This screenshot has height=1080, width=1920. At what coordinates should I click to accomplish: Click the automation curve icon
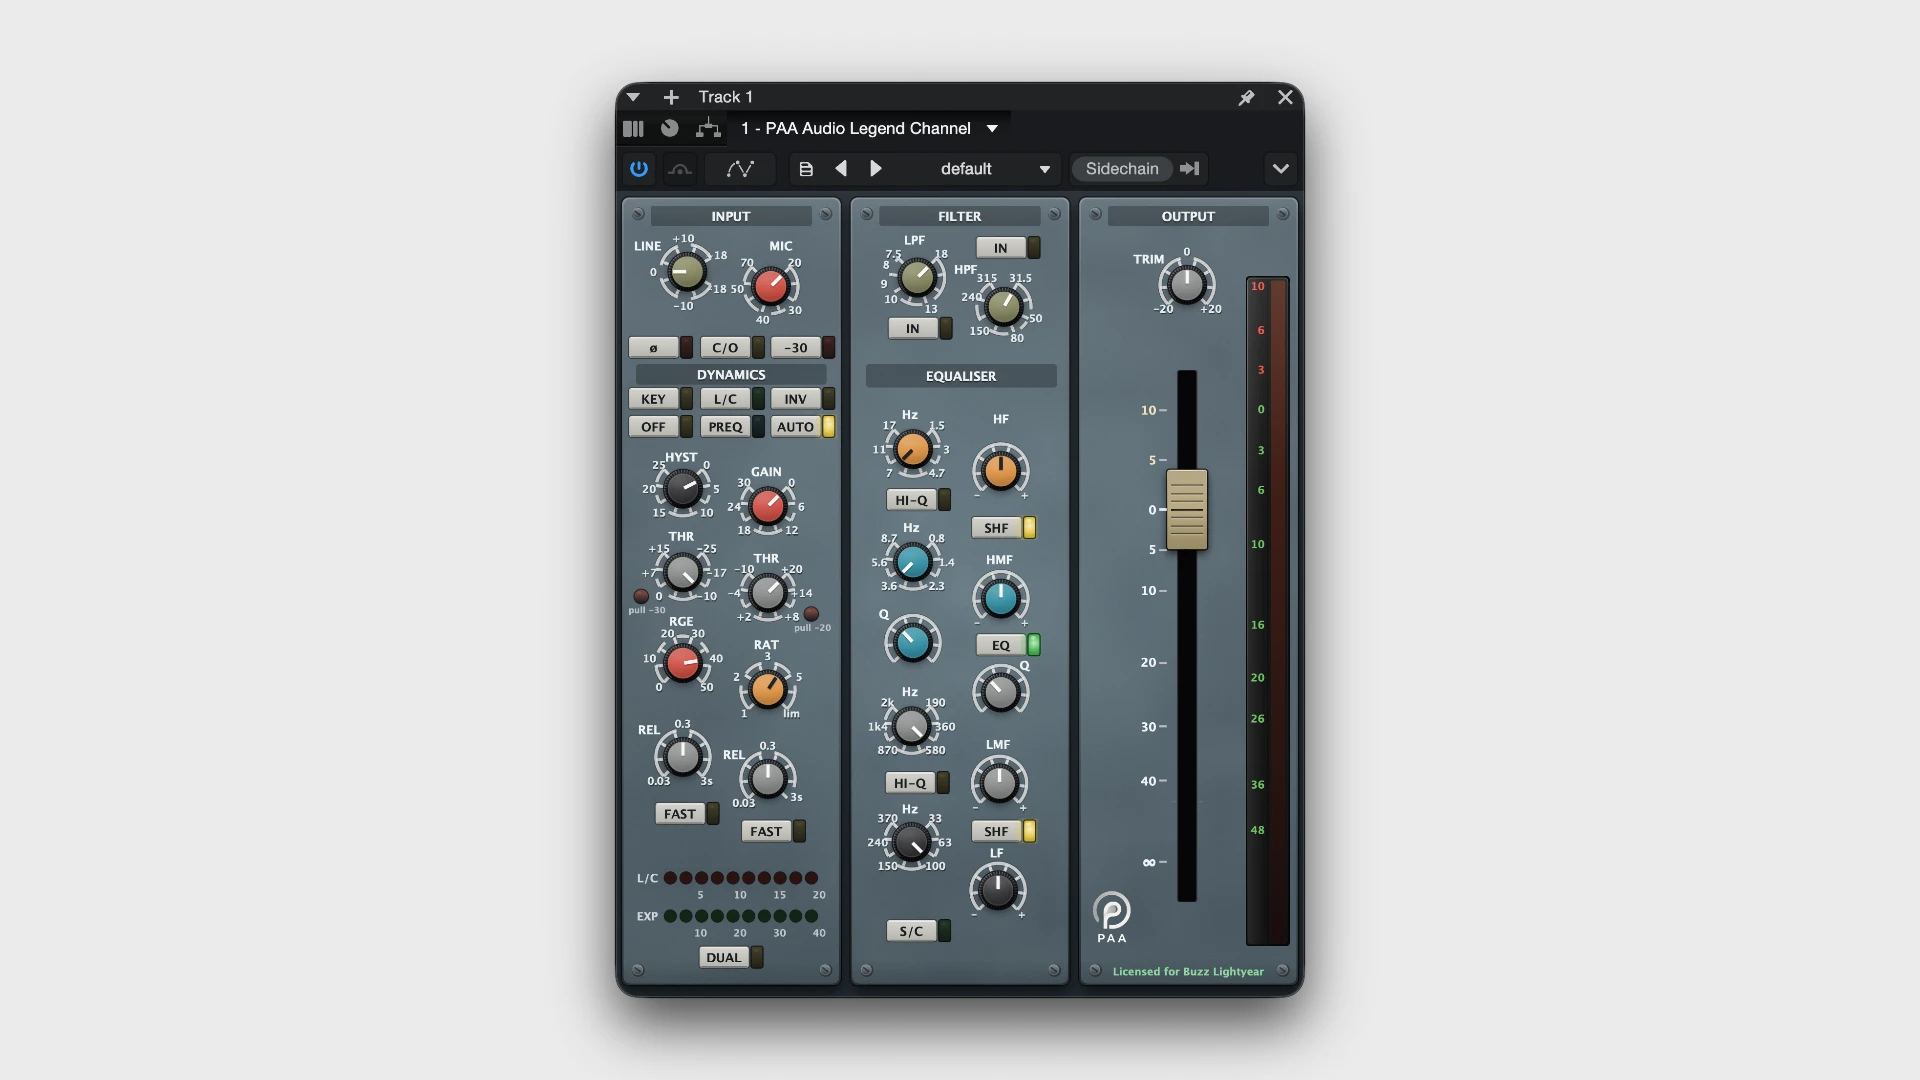(x=740, y=169)
